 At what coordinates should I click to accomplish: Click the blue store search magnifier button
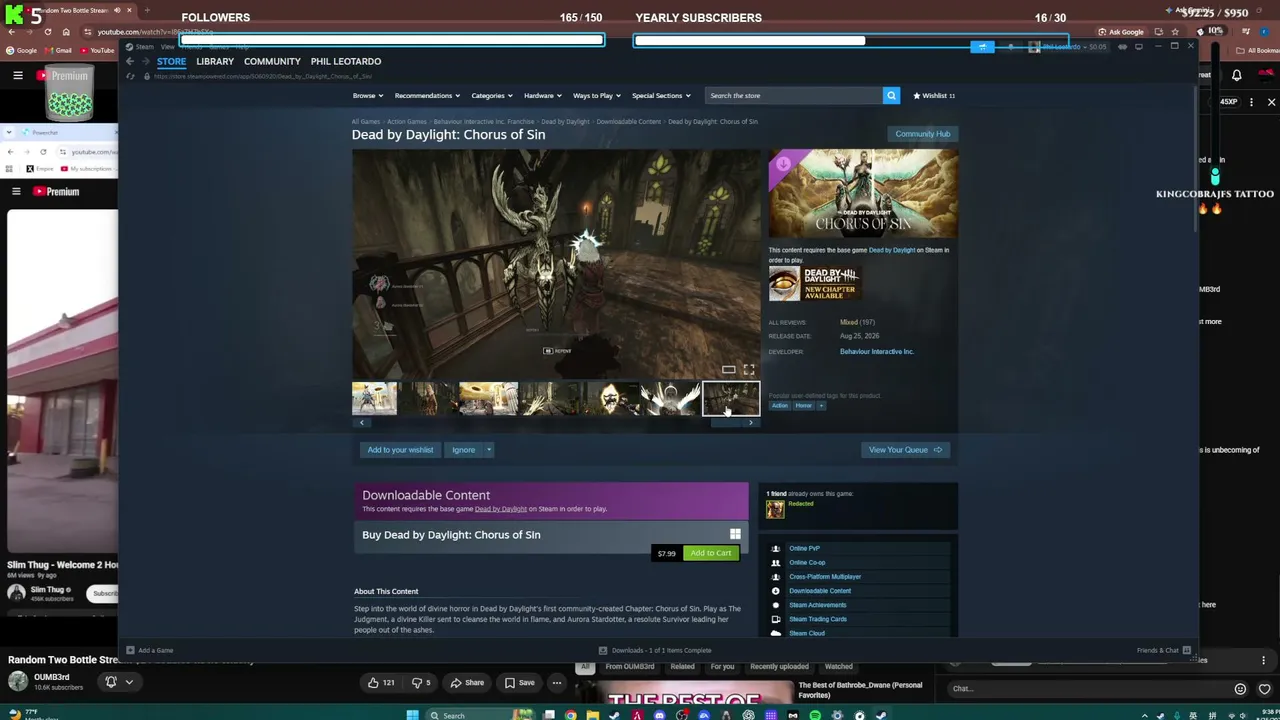pyautogui.click(x=891, y=96)
